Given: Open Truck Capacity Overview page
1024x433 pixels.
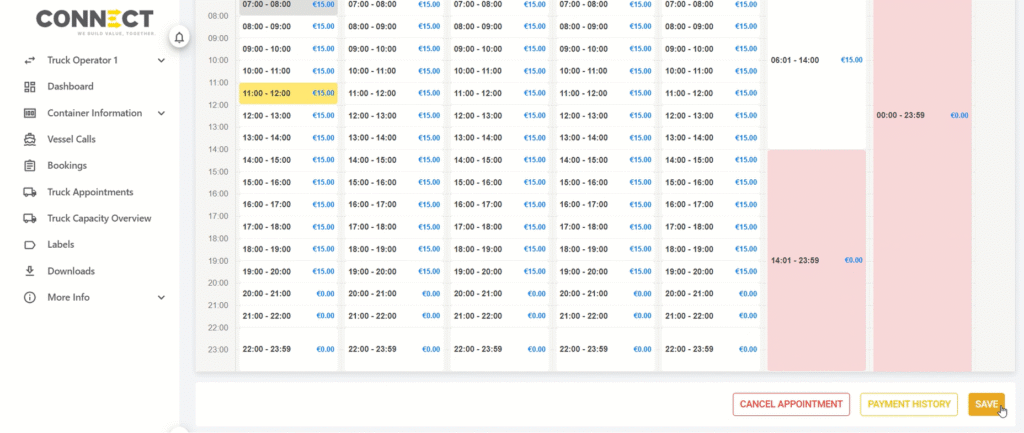Looking at the screenshot, I should point(99,218).
